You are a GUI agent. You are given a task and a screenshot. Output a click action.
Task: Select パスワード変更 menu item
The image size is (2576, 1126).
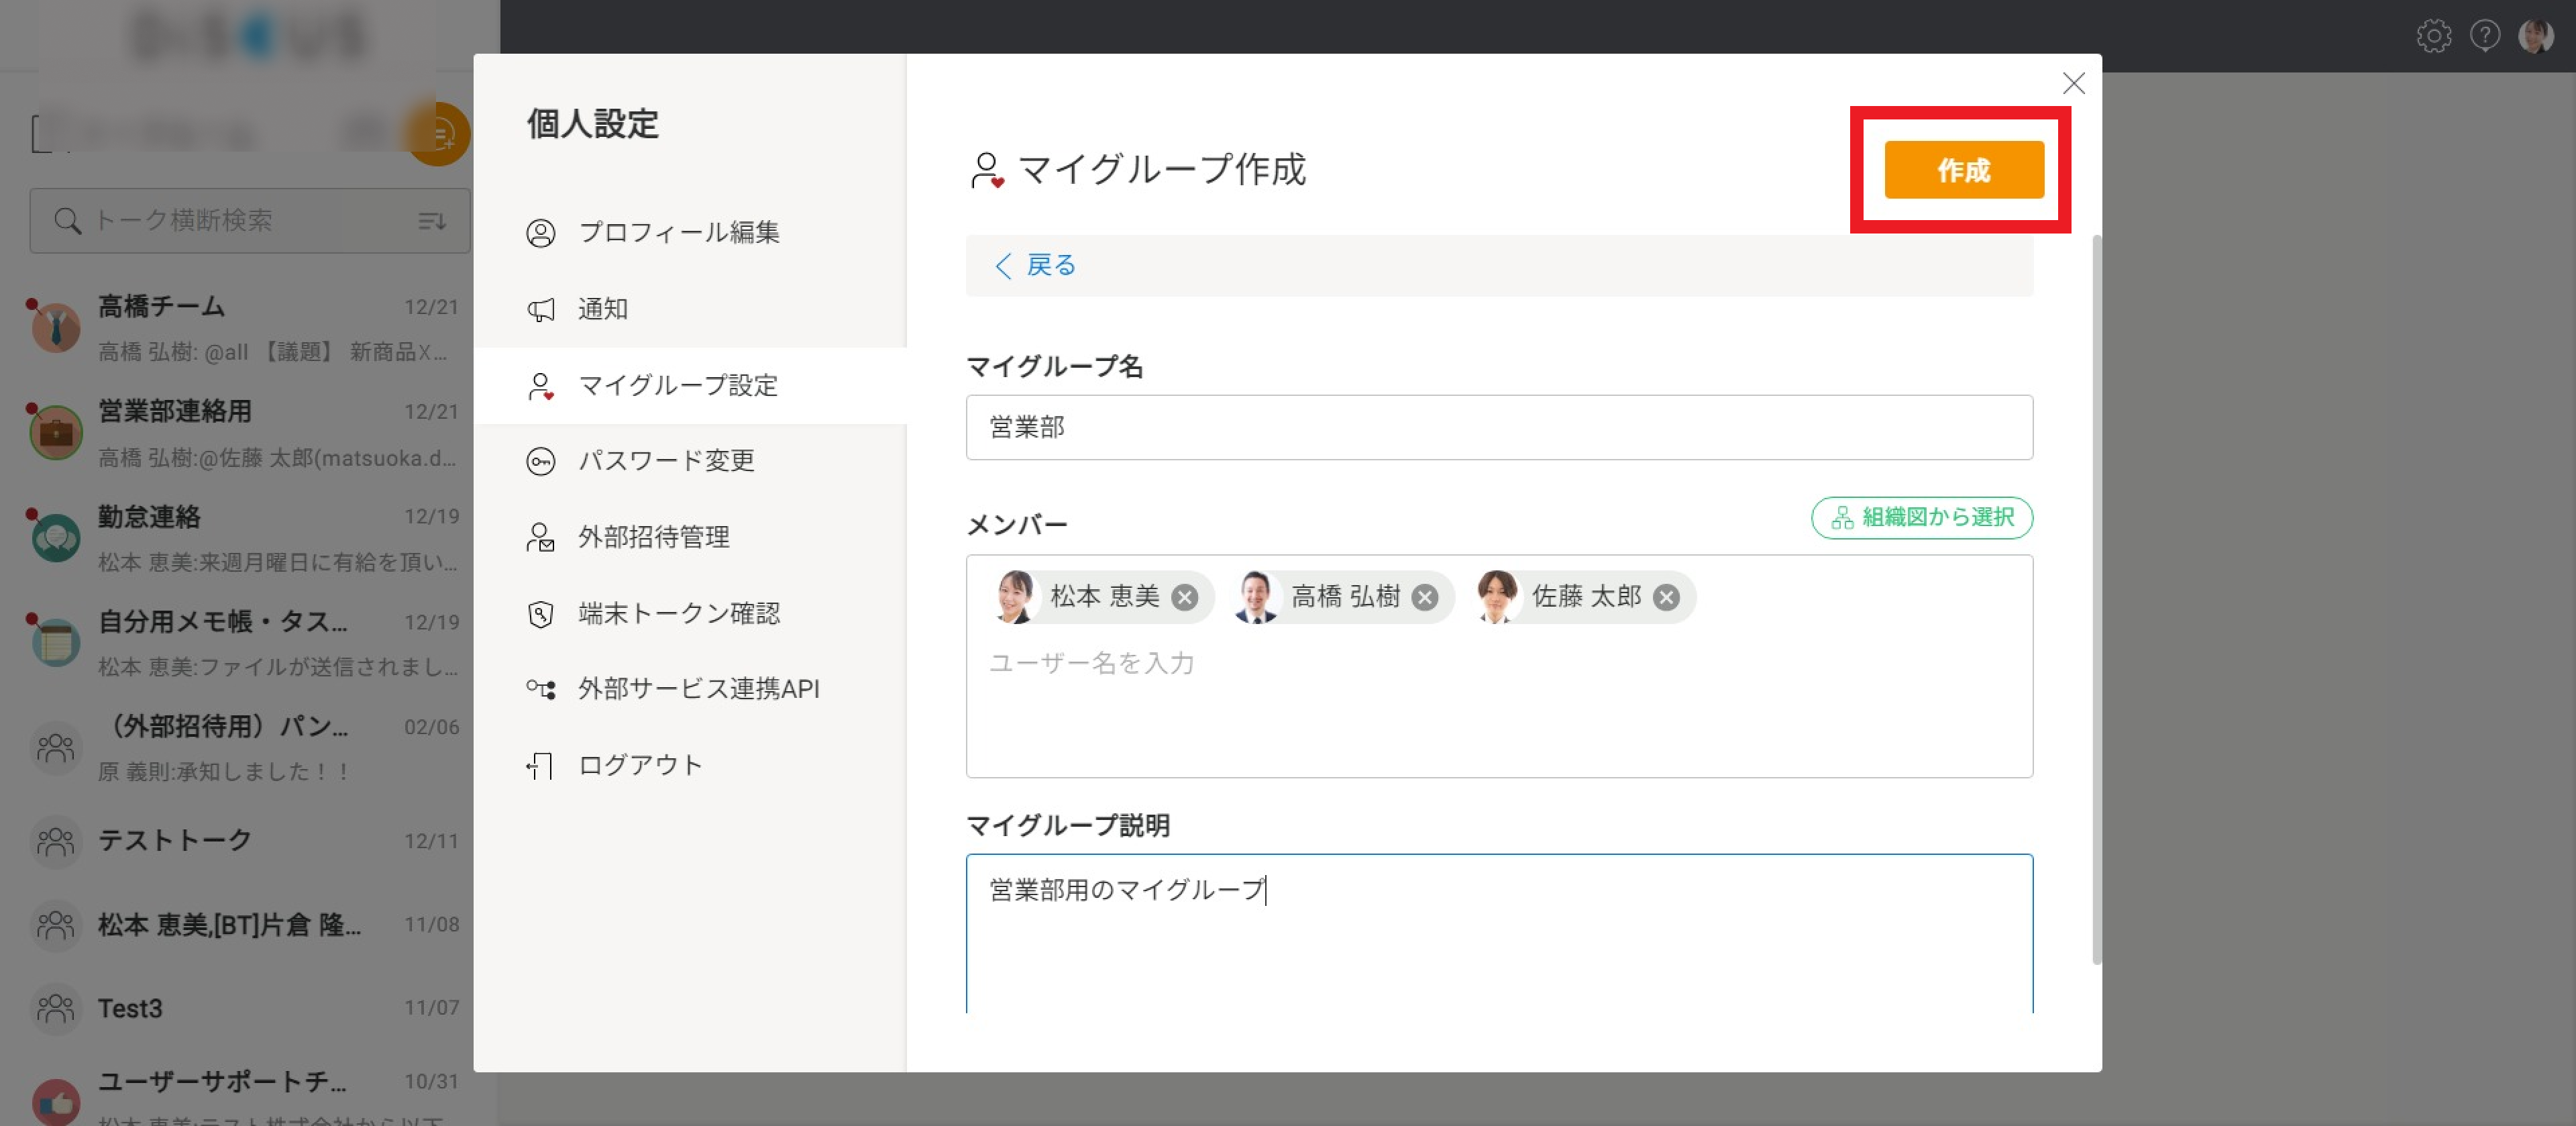pyautogui.click(x=665, y=461)
